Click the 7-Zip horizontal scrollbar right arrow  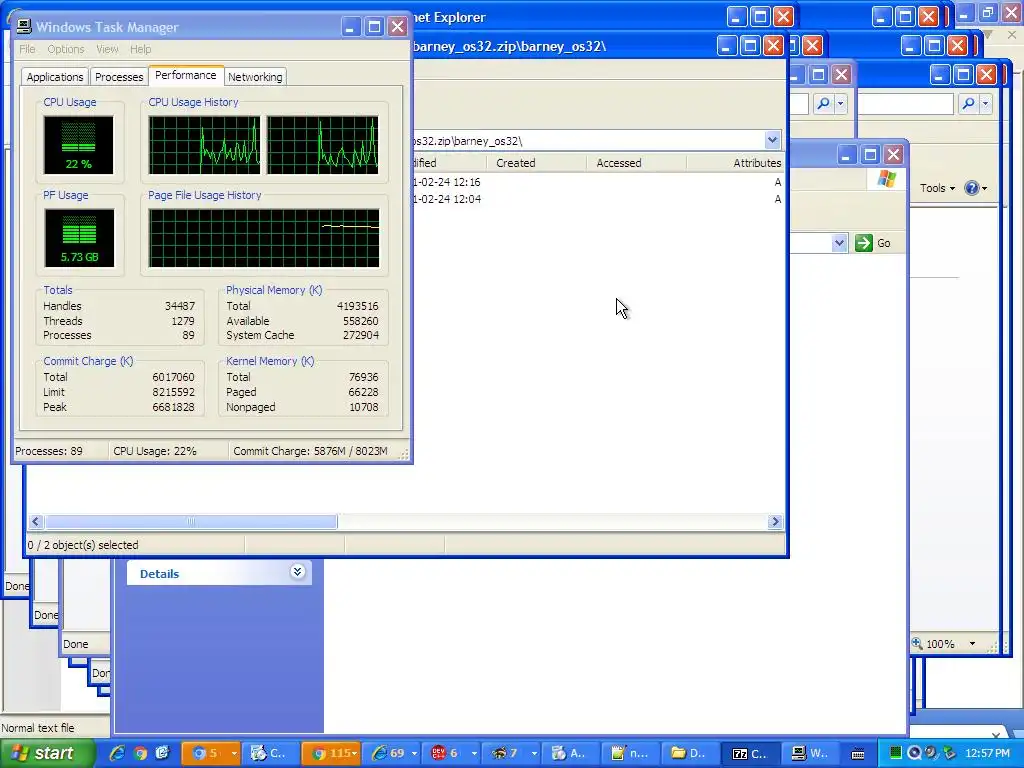click(x=775, y=521)
